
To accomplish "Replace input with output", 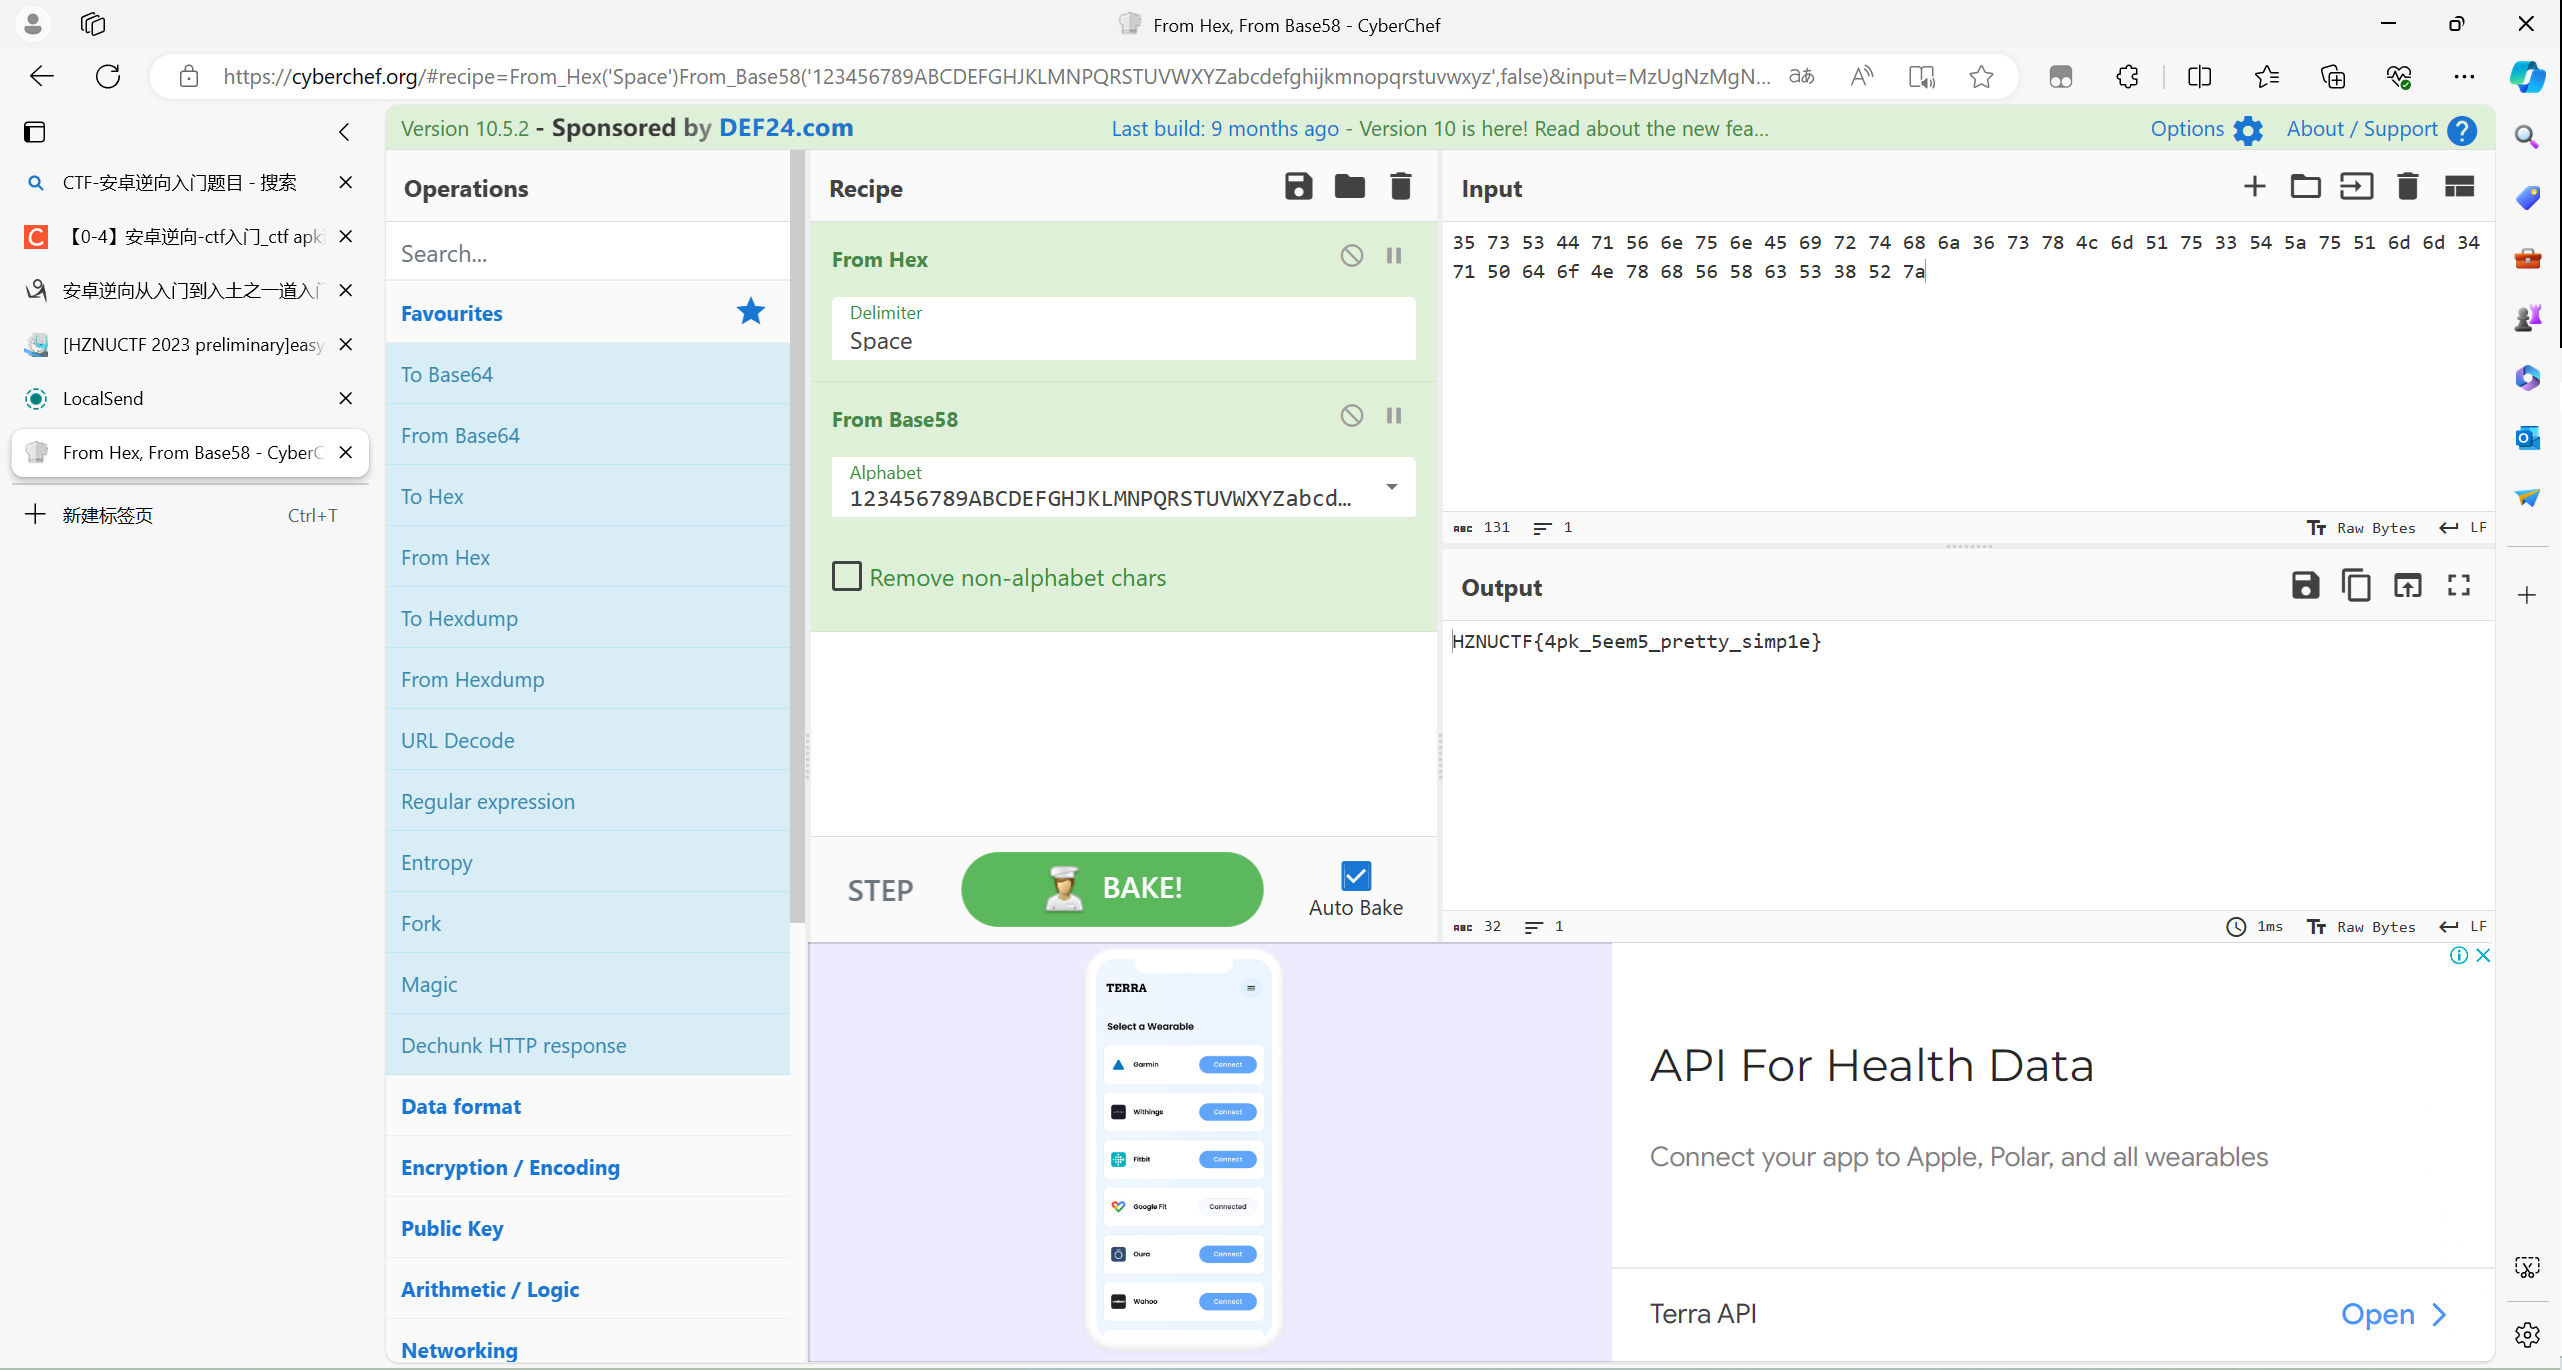I will click(x=2407, y=586).
